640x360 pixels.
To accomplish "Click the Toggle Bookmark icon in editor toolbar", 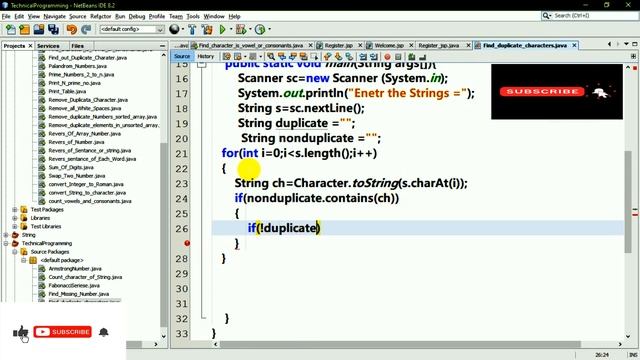I will (x=349, y=57).
